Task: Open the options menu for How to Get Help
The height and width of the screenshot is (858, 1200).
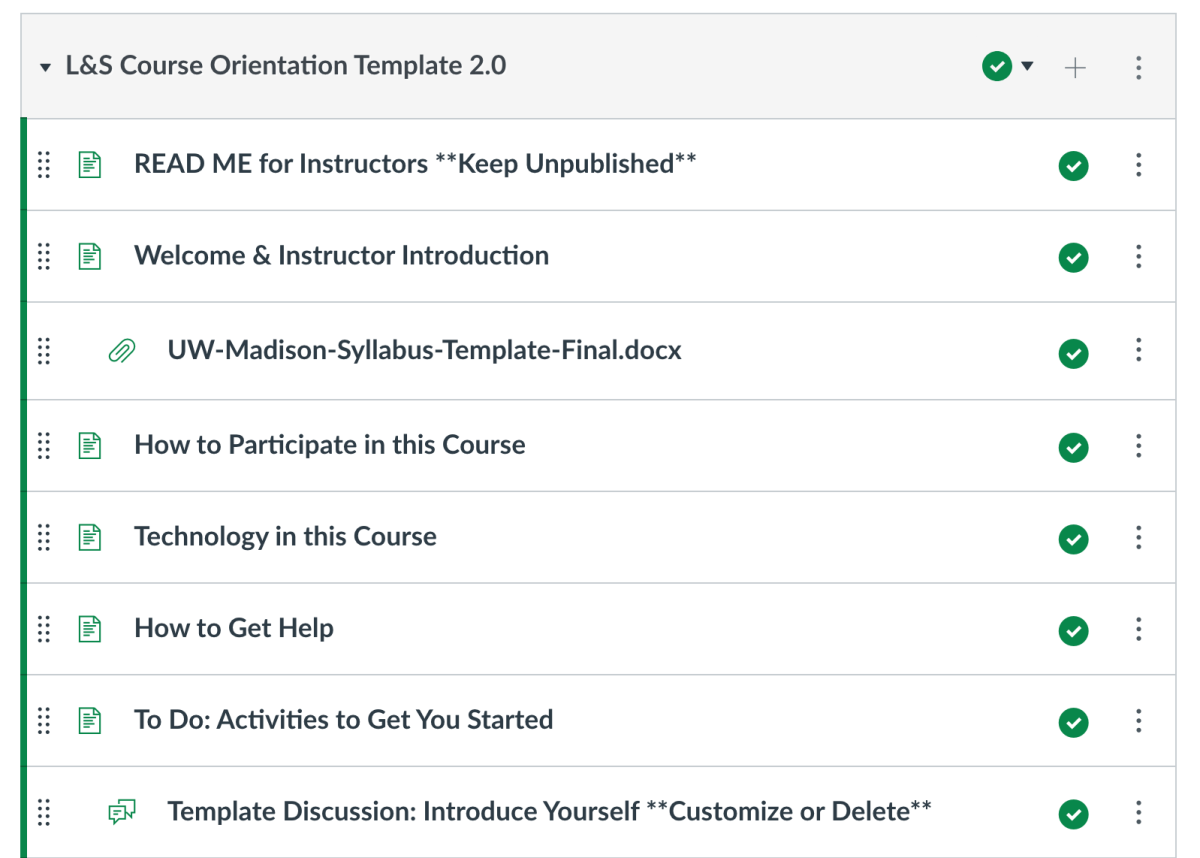Action: coord(1139,630)
